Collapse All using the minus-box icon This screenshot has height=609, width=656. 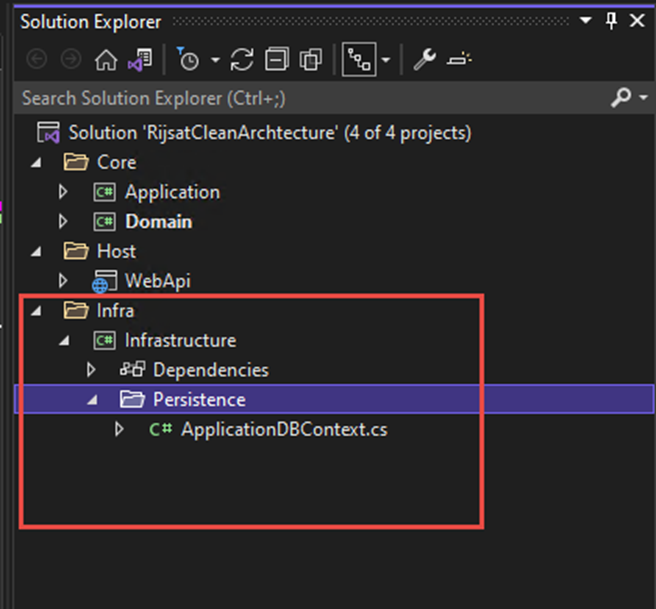277,61
